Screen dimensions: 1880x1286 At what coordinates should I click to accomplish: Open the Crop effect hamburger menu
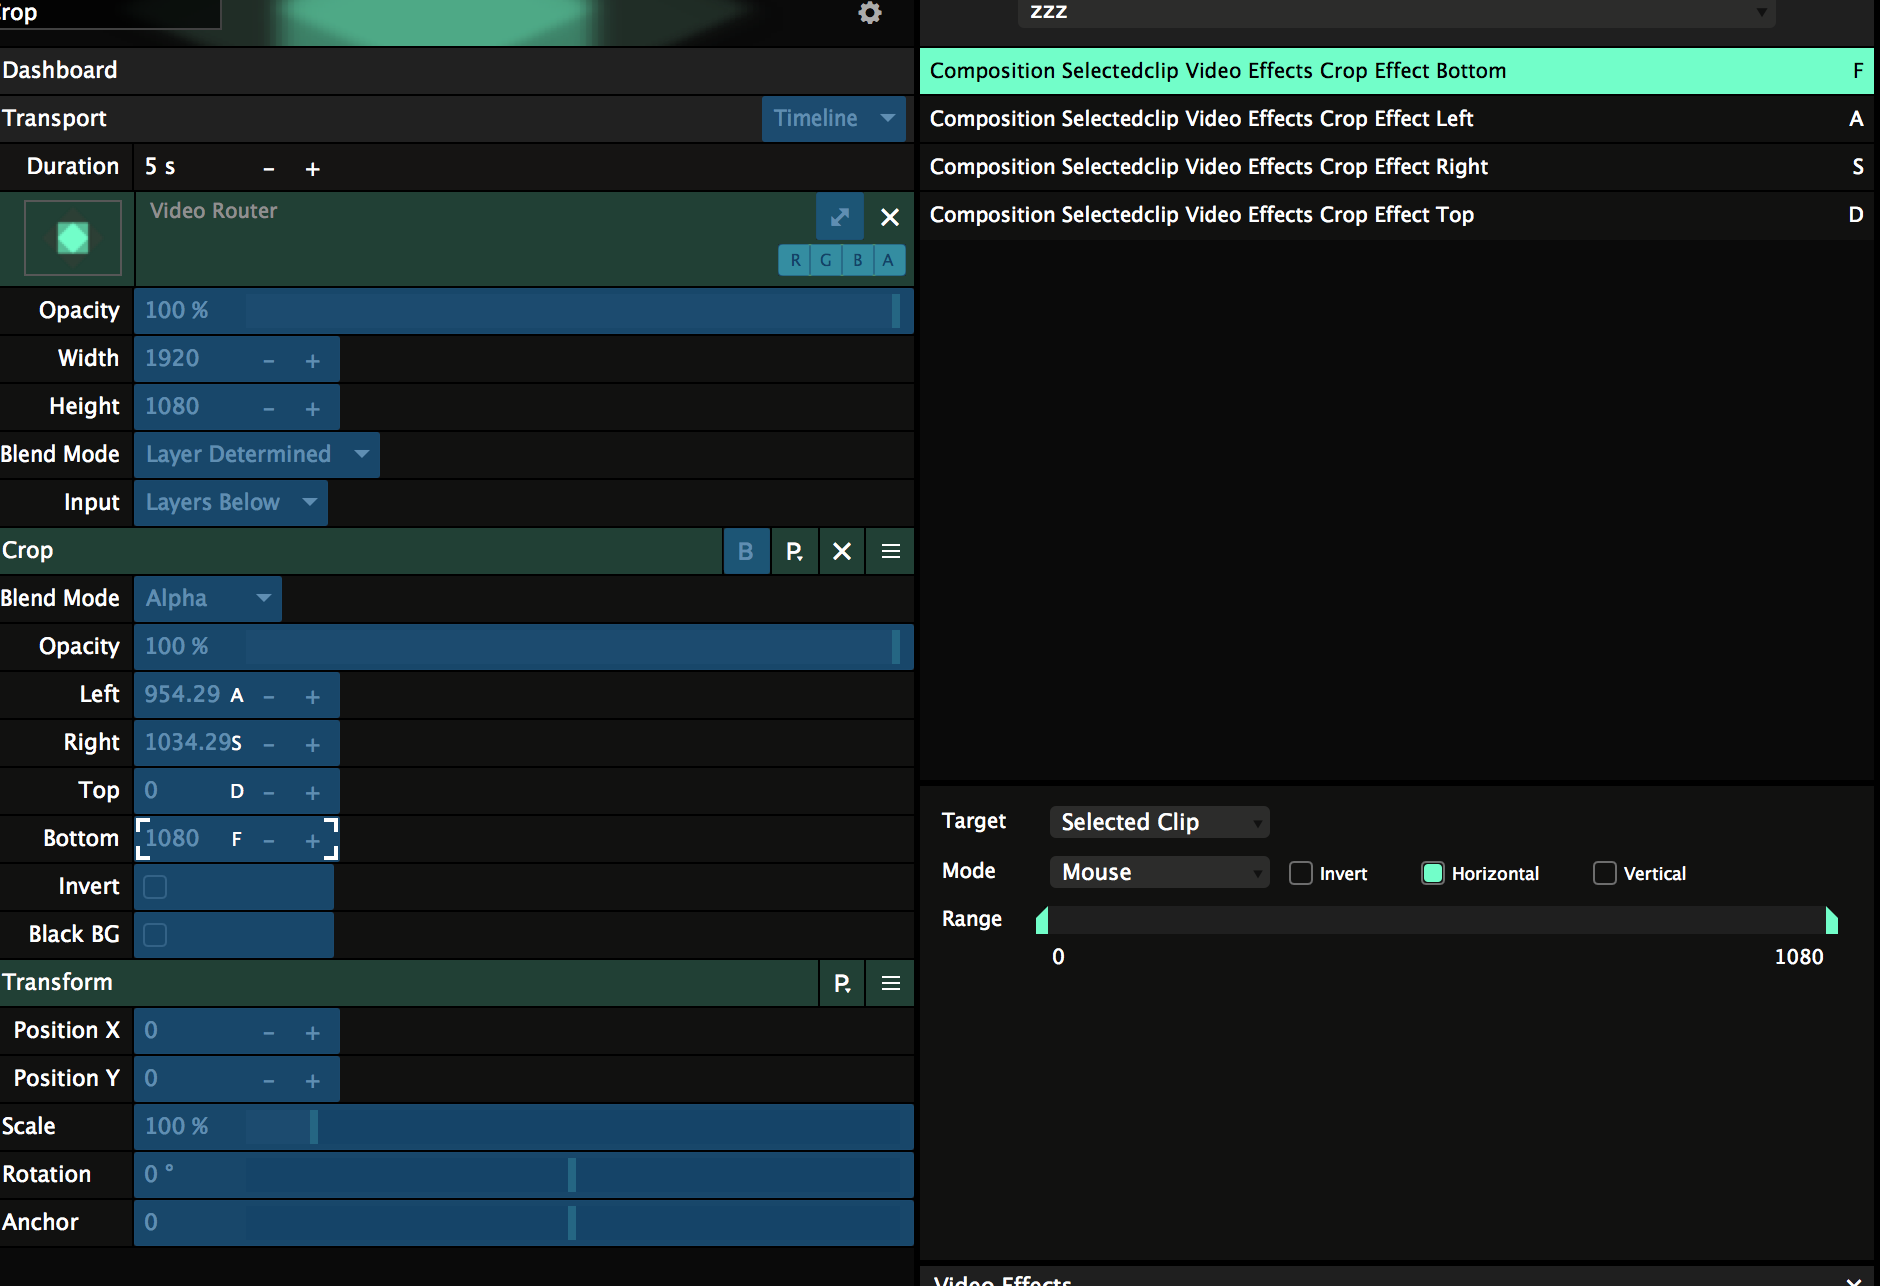tap(891, 551)
